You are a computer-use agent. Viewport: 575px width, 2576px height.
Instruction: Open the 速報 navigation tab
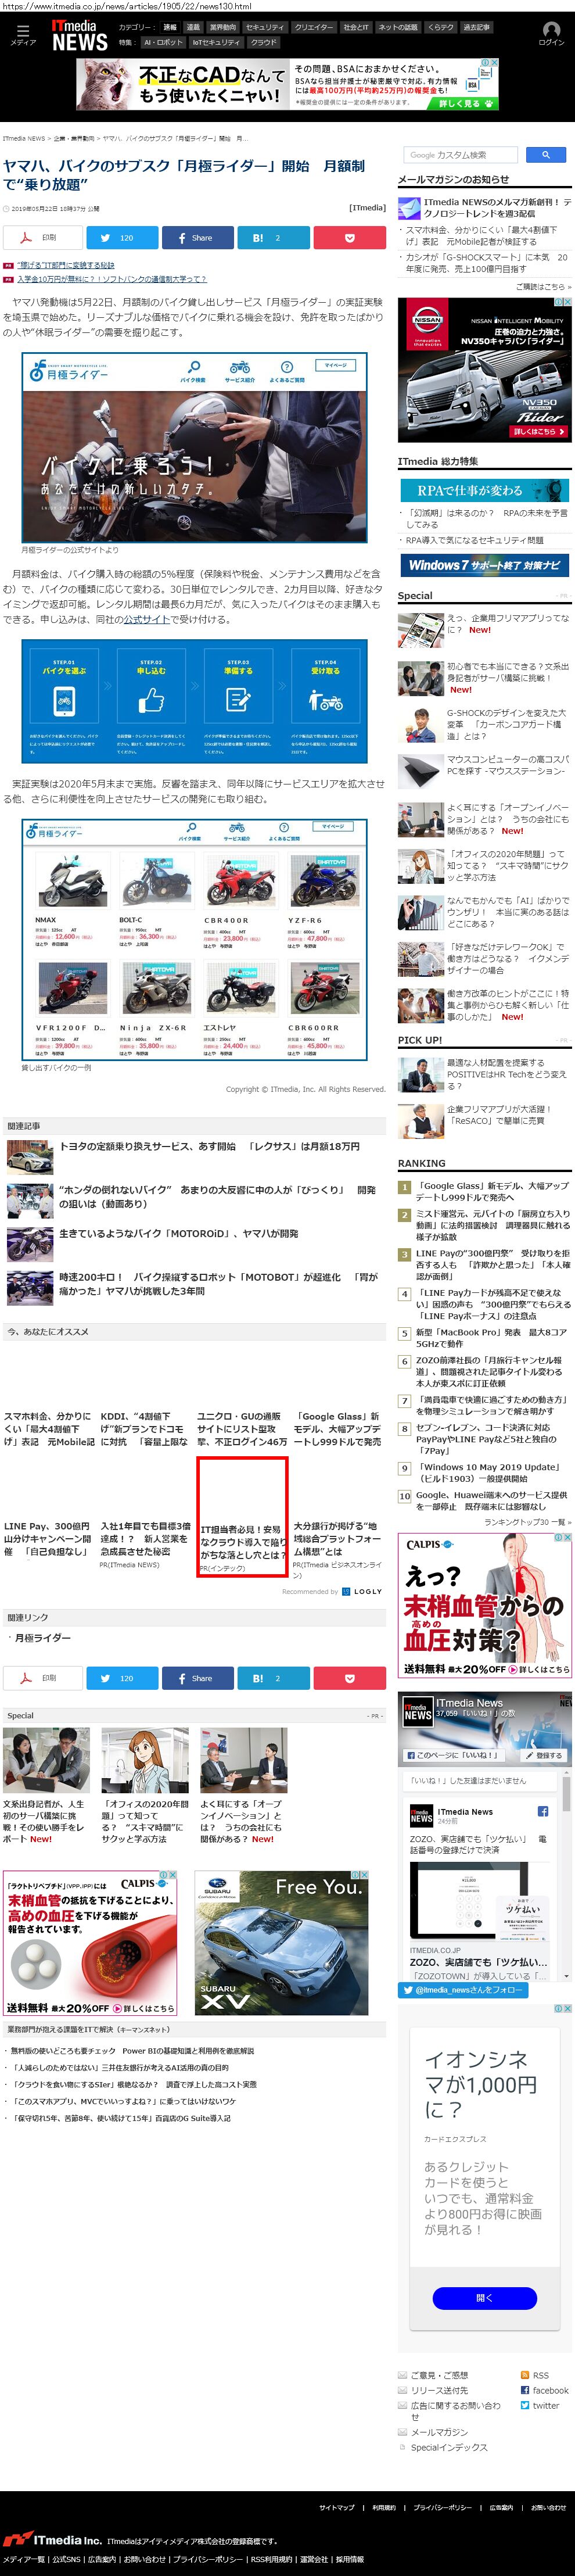[x=170, y=28]
